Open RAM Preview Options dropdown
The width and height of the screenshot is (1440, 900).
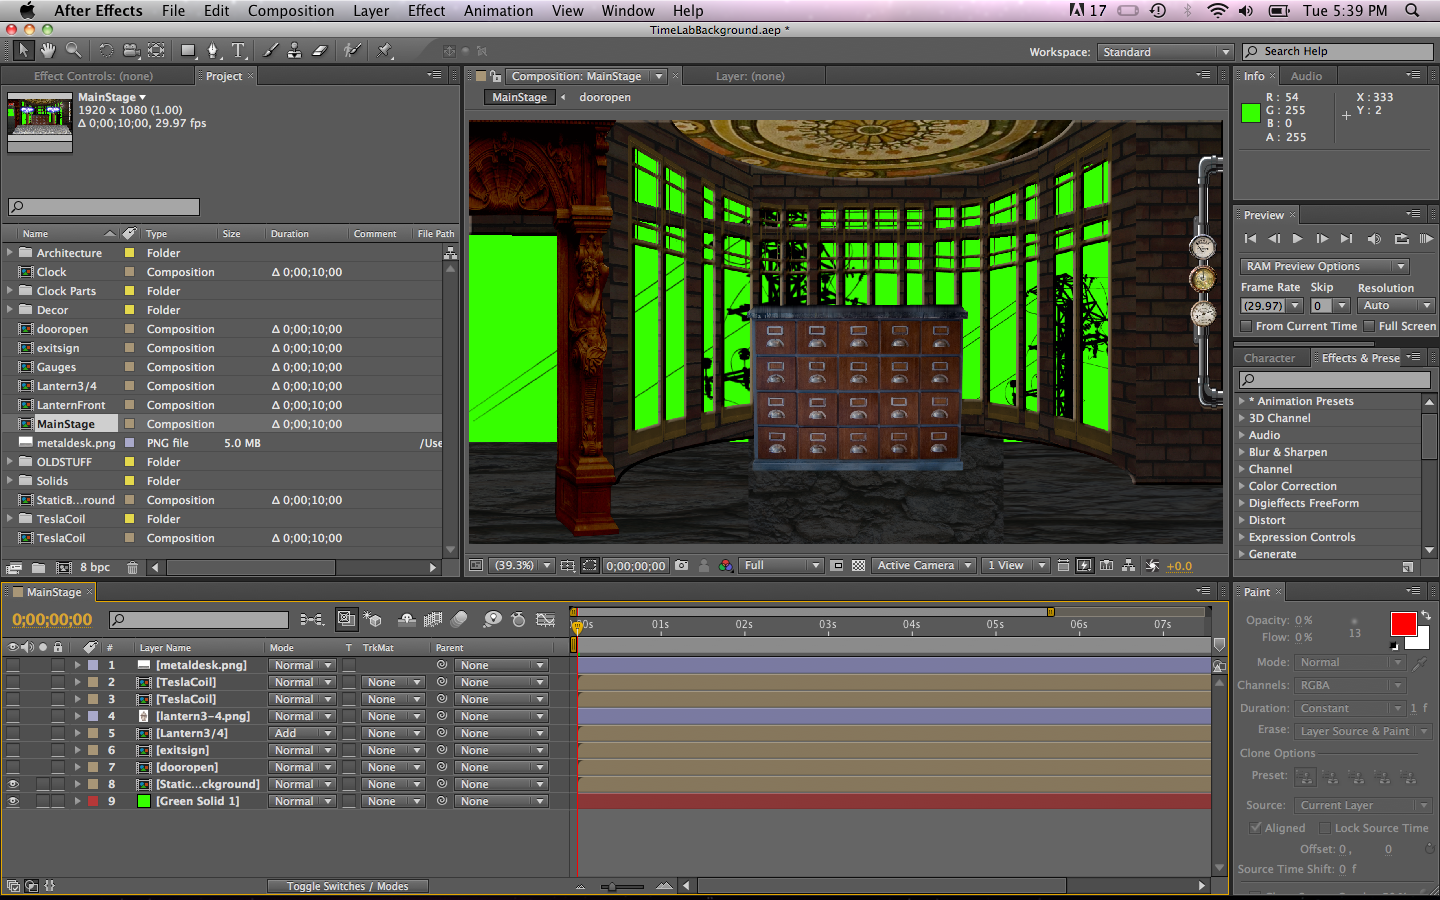[1325, 266]
